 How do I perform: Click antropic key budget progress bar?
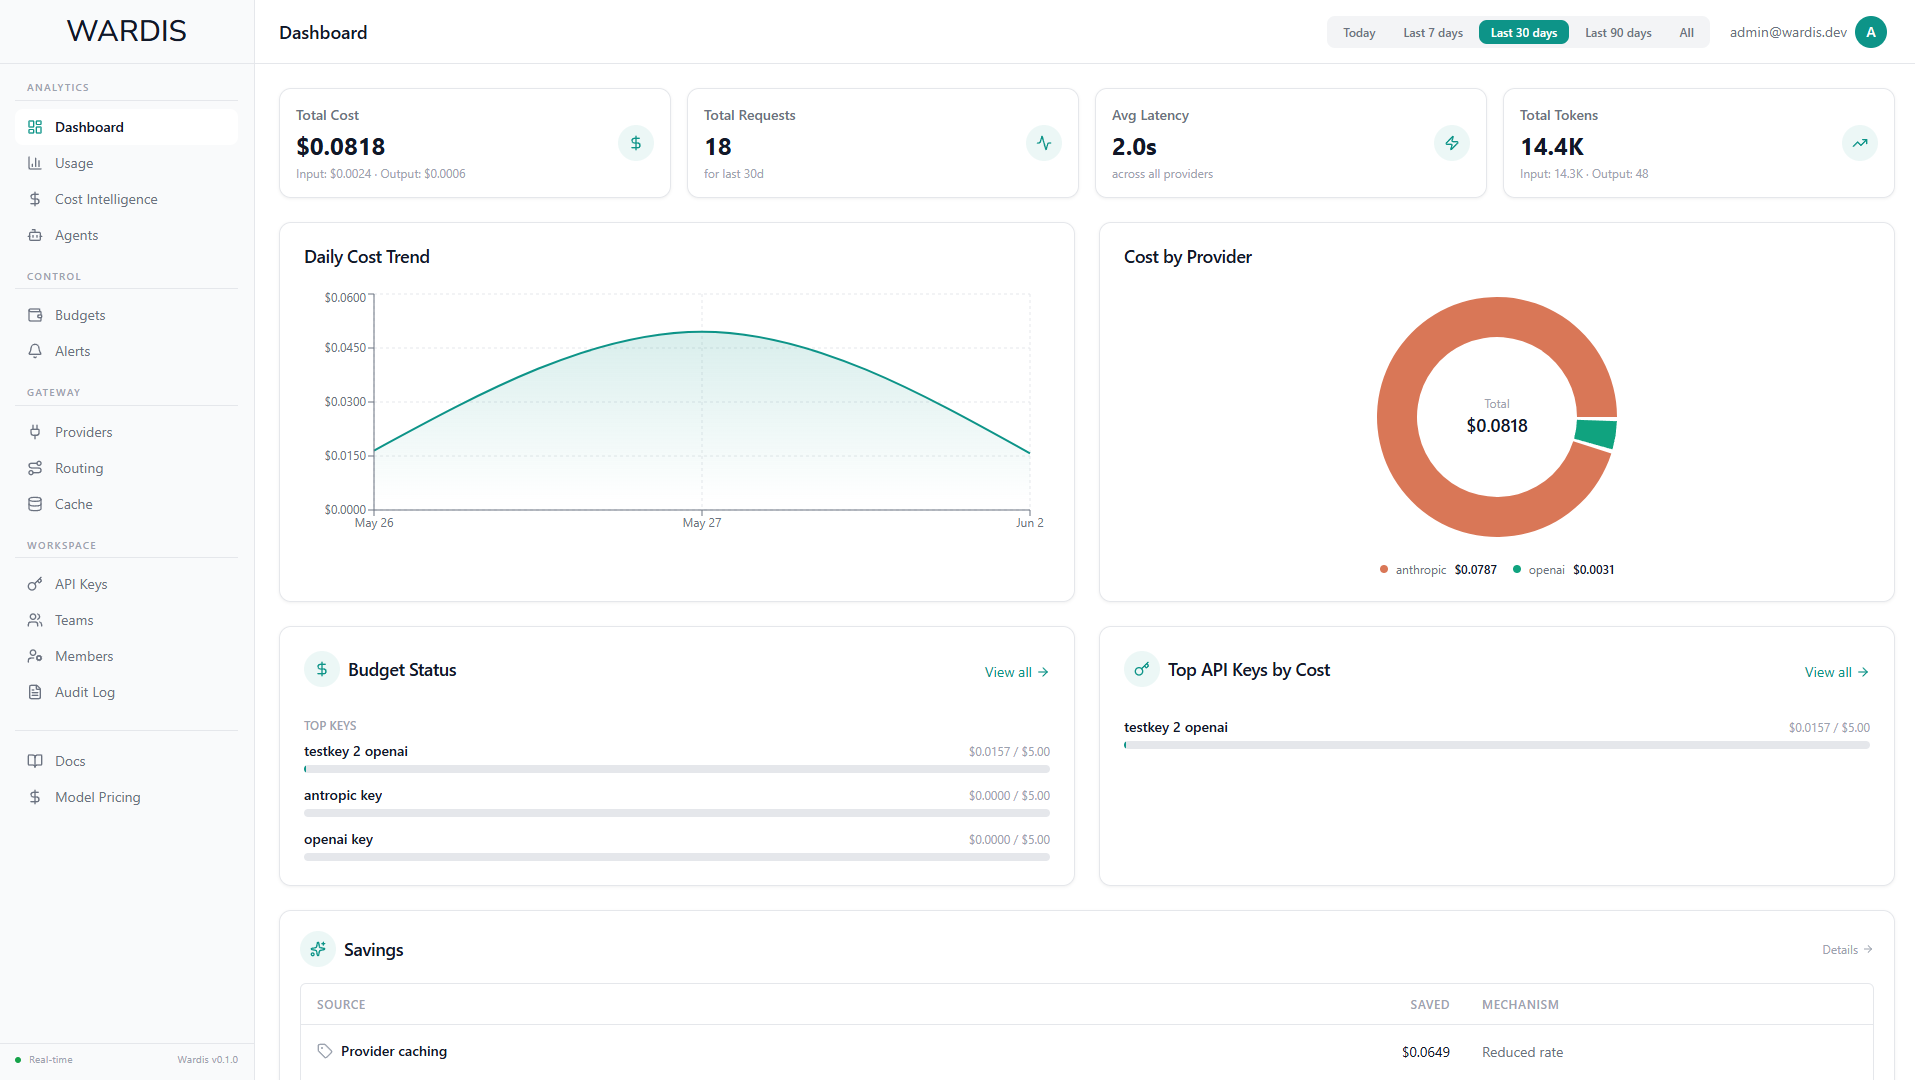[677, 813]
